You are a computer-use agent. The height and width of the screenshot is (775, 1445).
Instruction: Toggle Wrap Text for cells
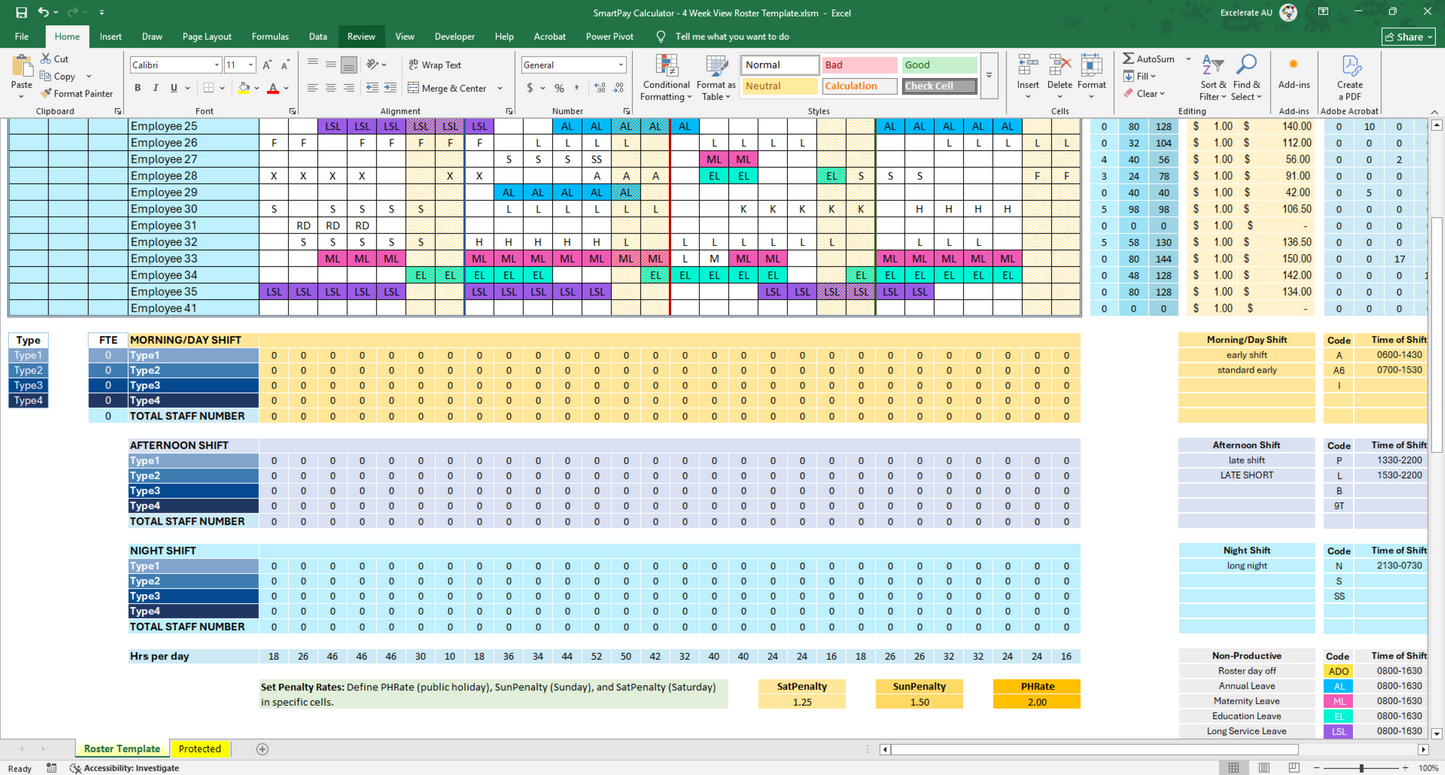click(x=434, y=65)
